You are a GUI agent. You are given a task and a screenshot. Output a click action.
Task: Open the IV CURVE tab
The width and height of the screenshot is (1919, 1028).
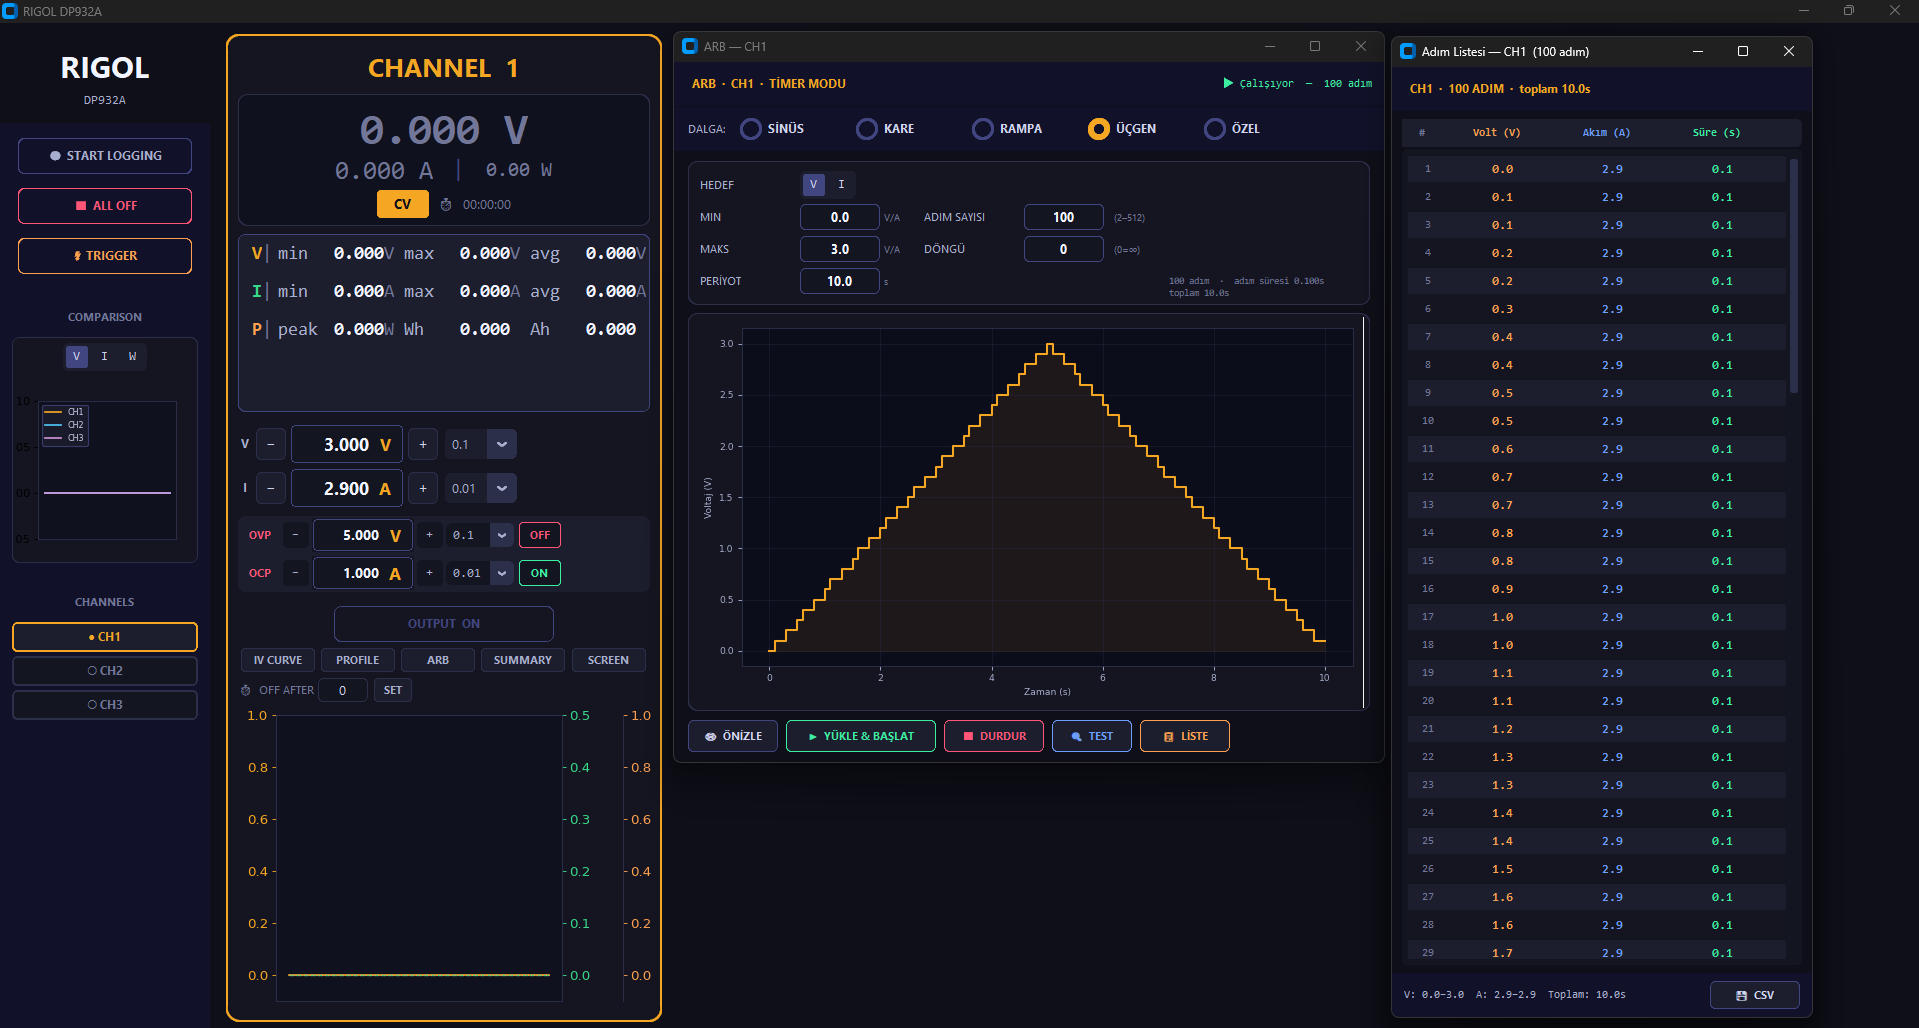[278, 660]
